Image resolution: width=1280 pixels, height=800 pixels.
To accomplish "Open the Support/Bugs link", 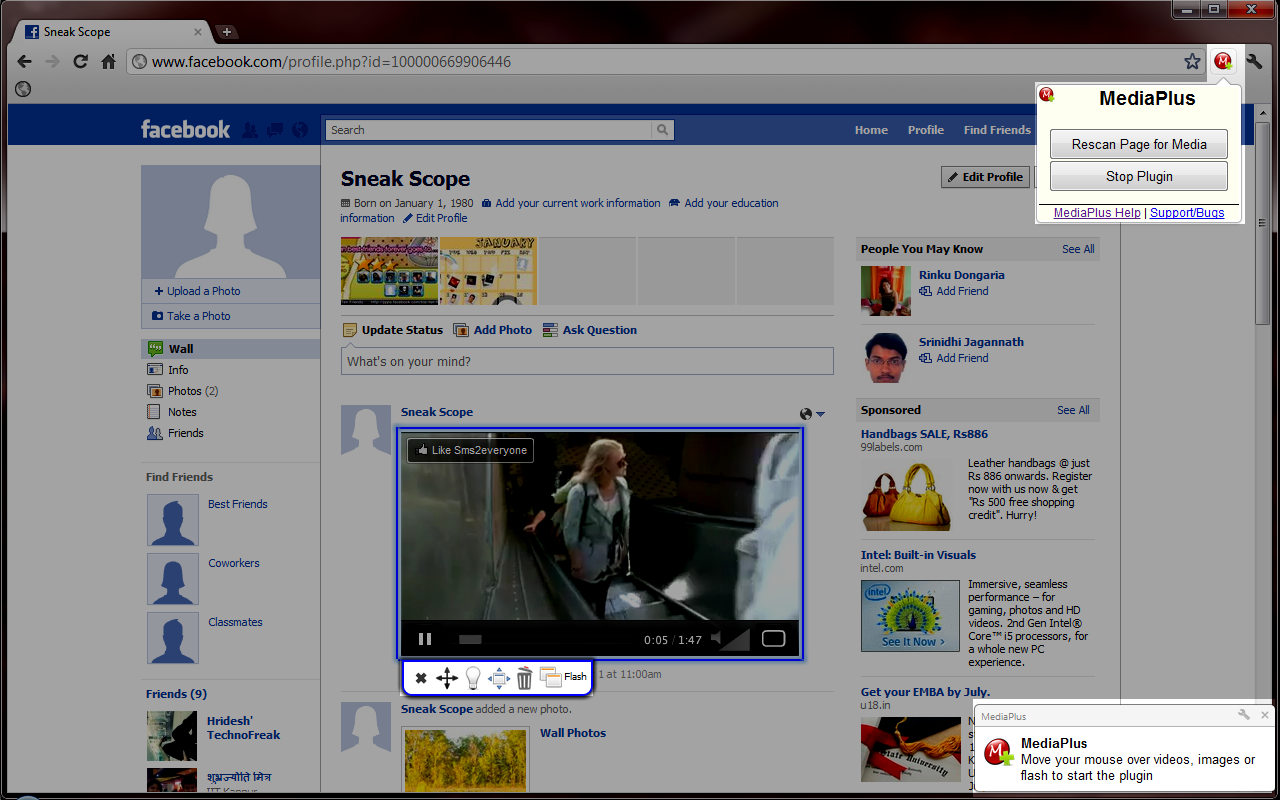I will pos(1187,213).
